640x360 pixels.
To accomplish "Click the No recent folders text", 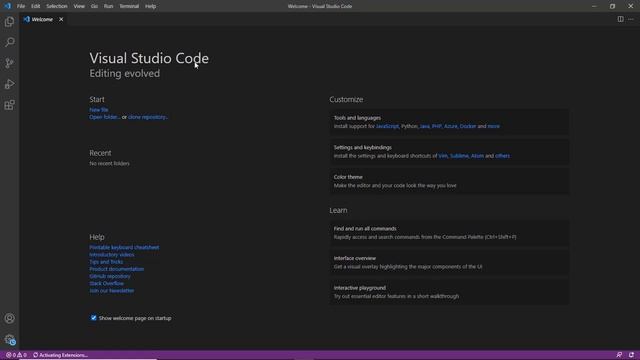I will [x=109, y=163].
